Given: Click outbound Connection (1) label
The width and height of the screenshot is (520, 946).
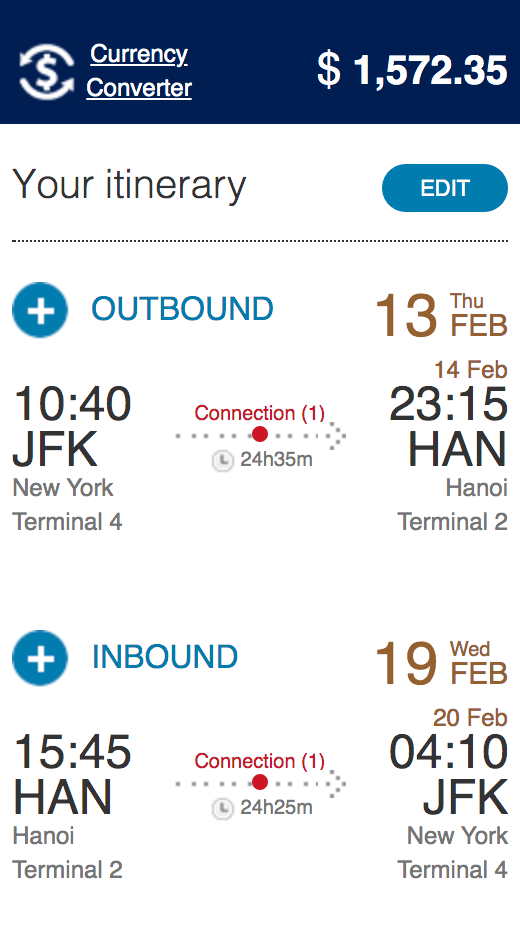Looking at the screenshot, I should tap(259, 413).
